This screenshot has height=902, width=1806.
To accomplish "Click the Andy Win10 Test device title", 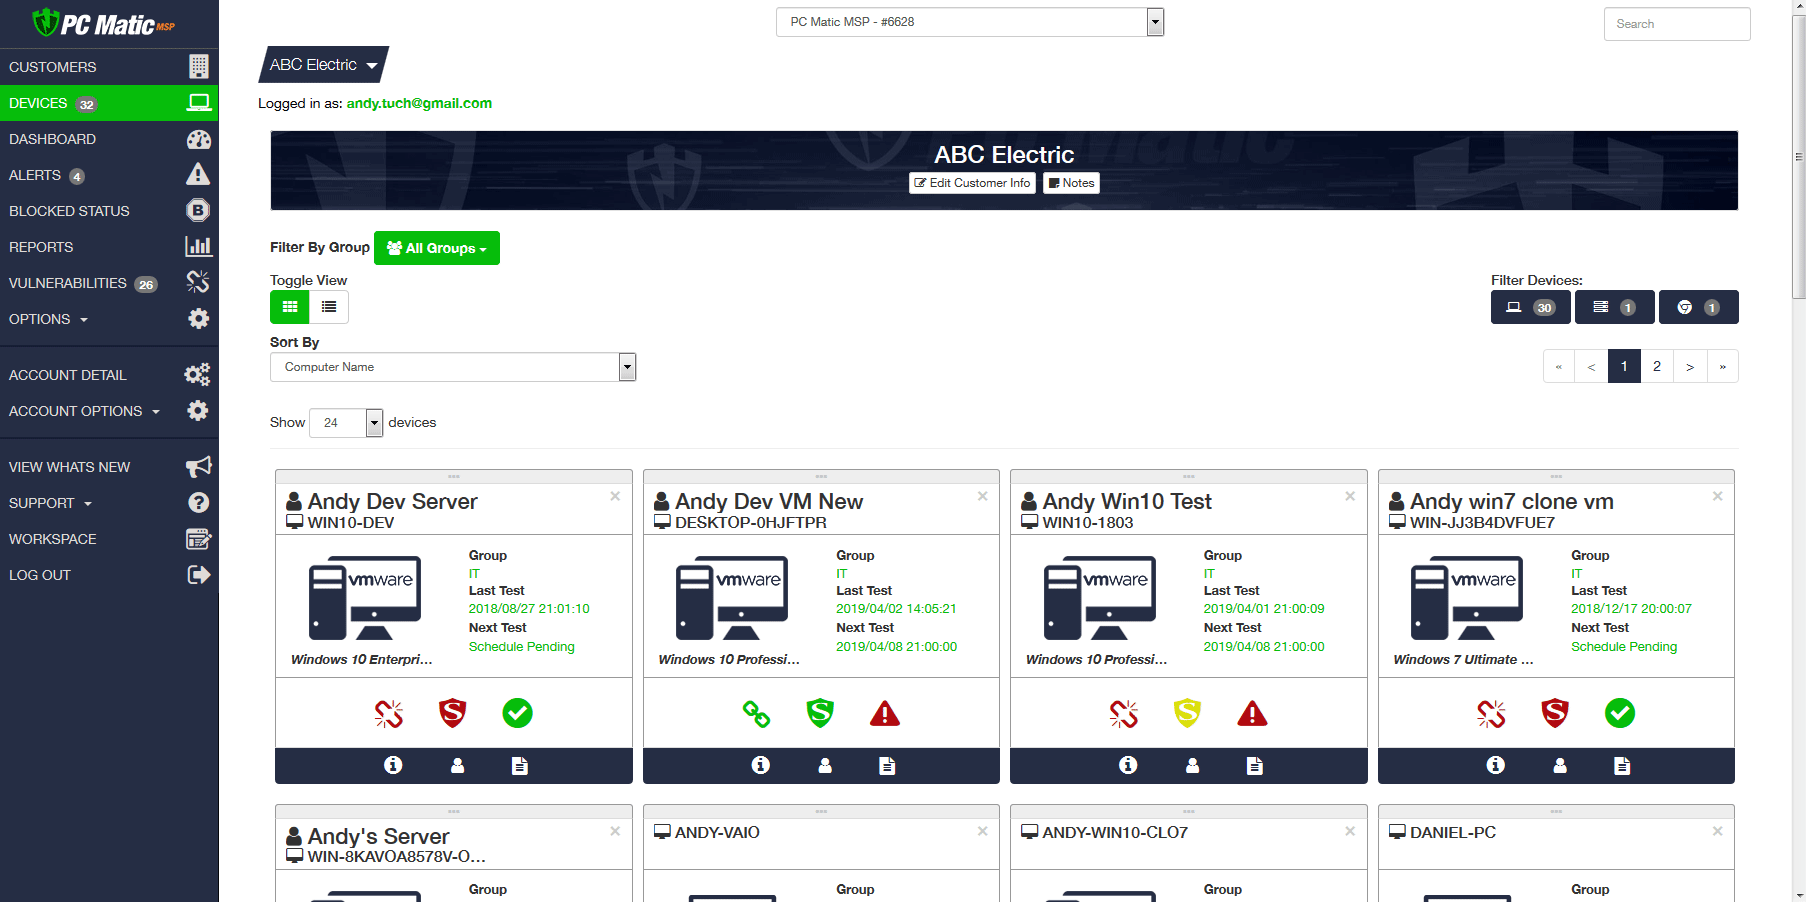I will click(x=1127, y=501).
